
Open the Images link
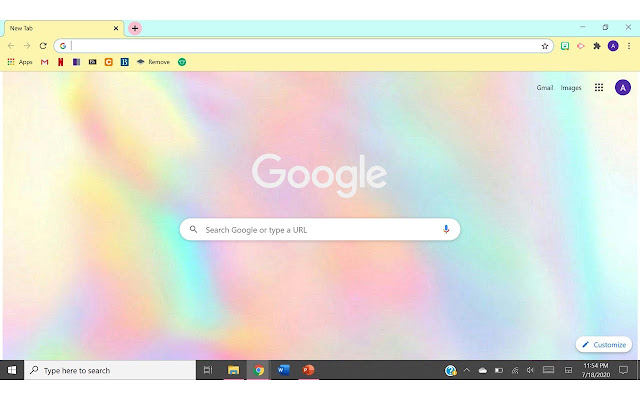(x=571, y=87)
